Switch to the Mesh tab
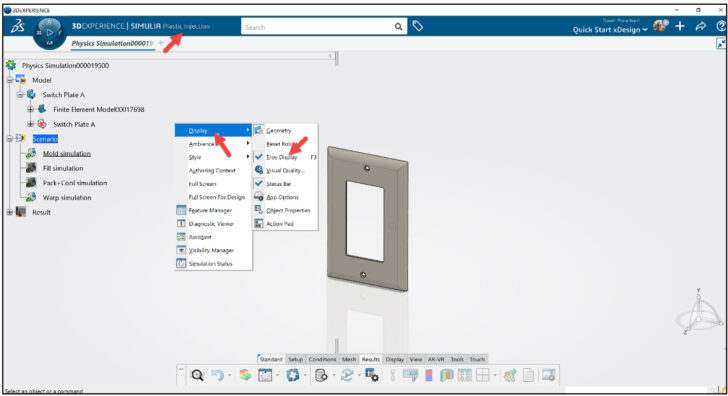The width and height of the screenshot is (728, 396). point(349,359)
